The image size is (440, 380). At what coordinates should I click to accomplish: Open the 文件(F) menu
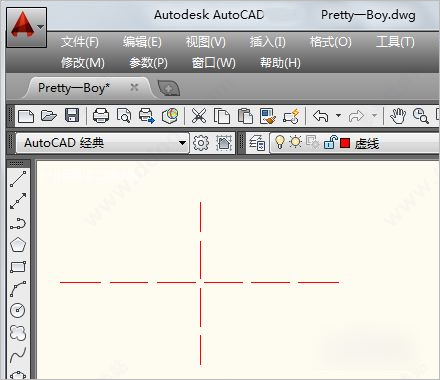tap(80, 42)
